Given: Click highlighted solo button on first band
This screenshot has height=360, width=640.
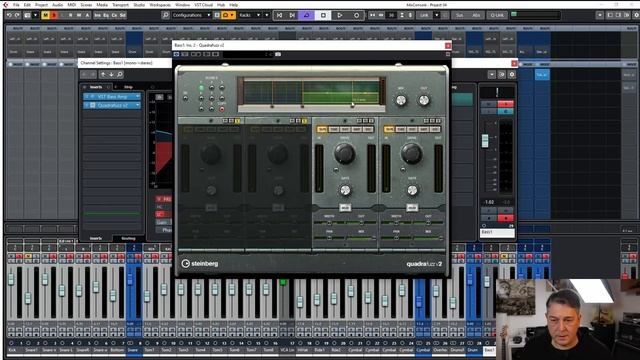Looking at the screenshot, I should pyautogui.click(x=238, y=121).
